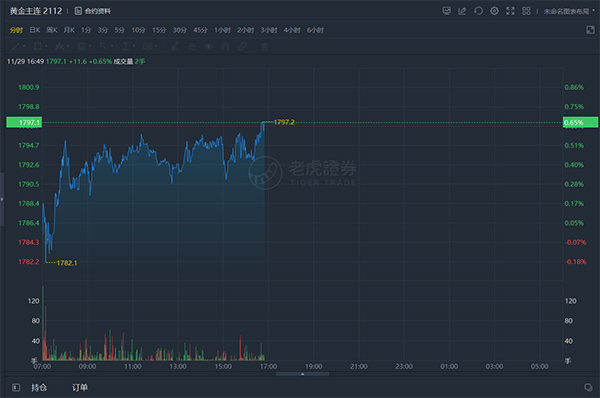Click the time axis scroll handle below chart
Viewport: 600px width, 398px height.
click(x=302, y=374)
